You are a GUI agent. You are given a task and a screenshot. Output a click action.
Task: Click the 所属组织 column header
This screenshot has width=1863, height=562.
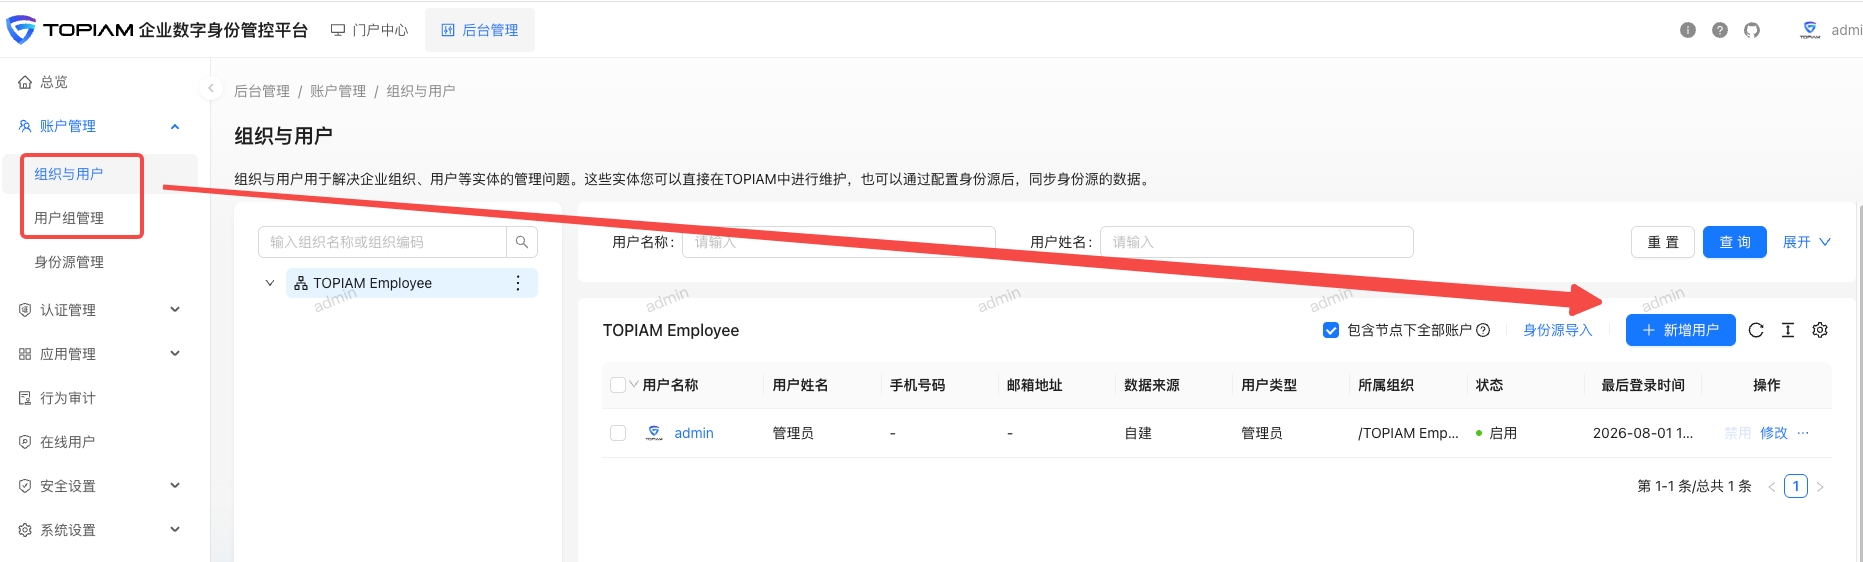coord(1386,385)
